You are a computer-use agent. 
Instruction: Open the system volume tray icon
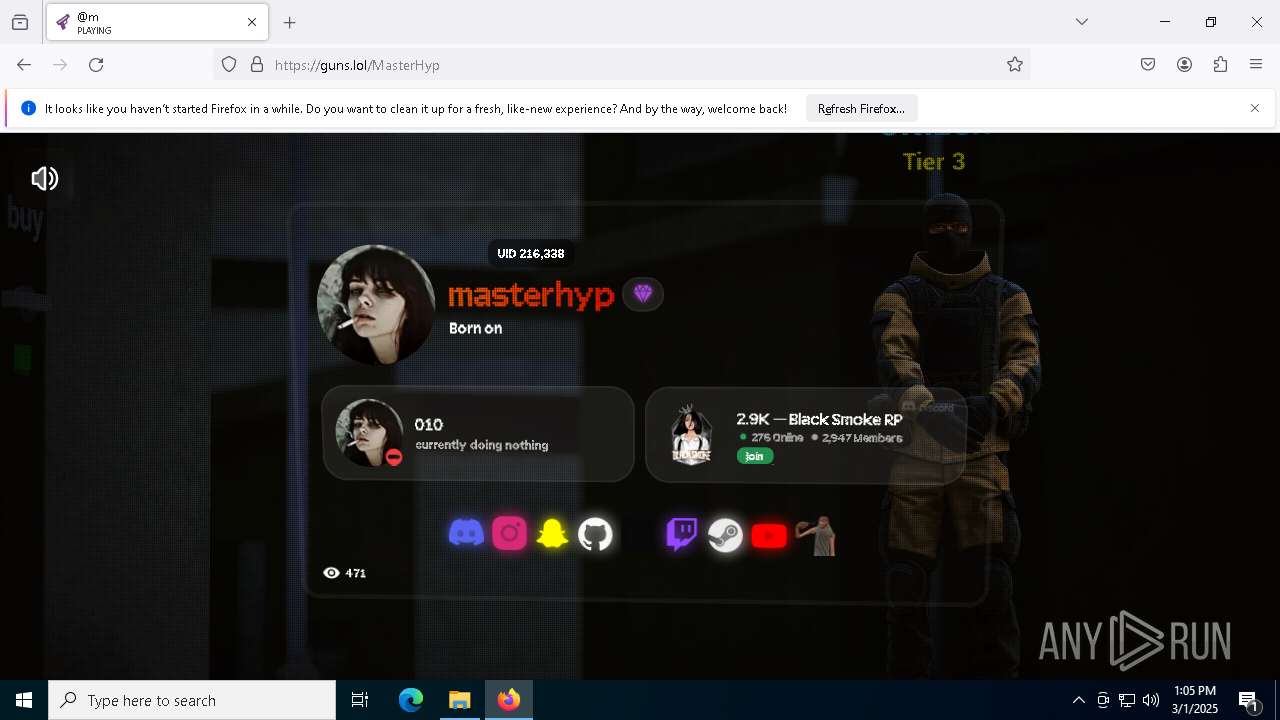(x=1151, y=700)
